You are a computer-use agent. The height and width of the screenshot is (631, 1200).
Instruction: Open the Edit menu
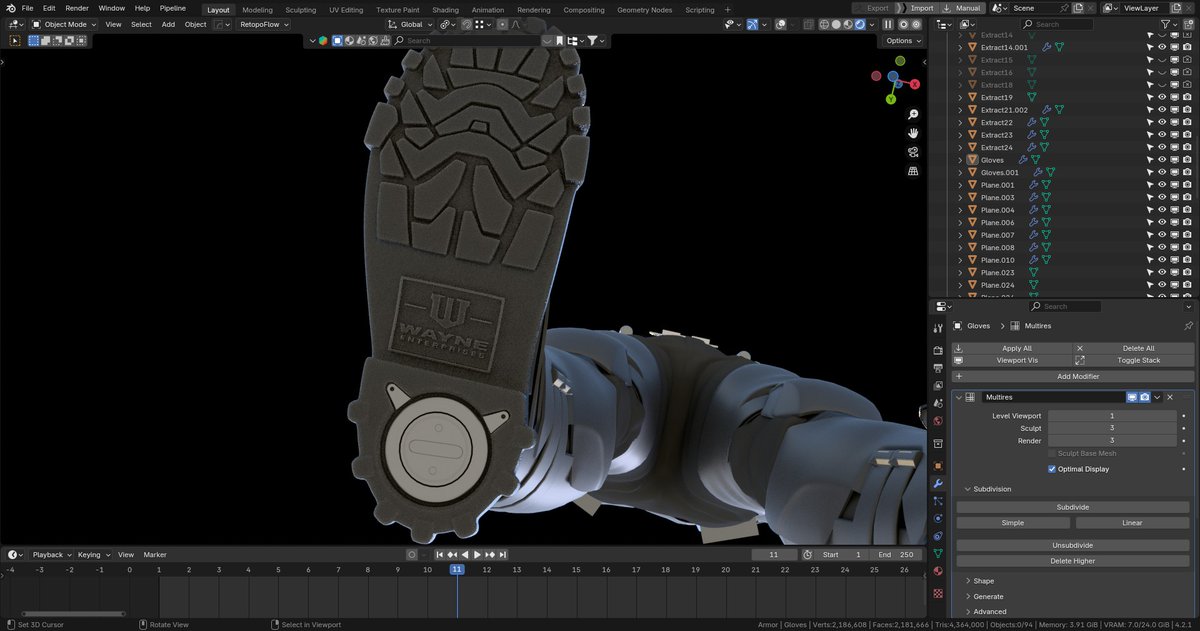(x=49, y=9)
